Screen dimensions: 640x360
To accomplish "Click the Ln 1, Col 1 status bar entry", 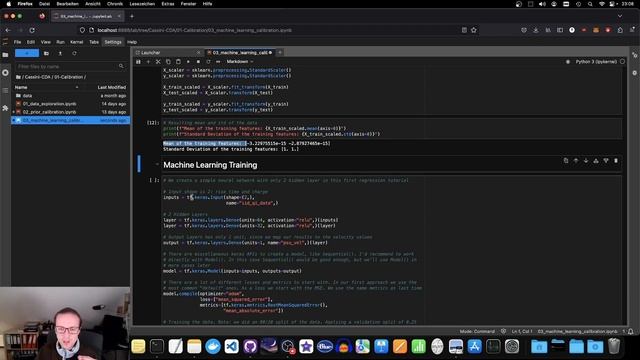I will [522, 331].
